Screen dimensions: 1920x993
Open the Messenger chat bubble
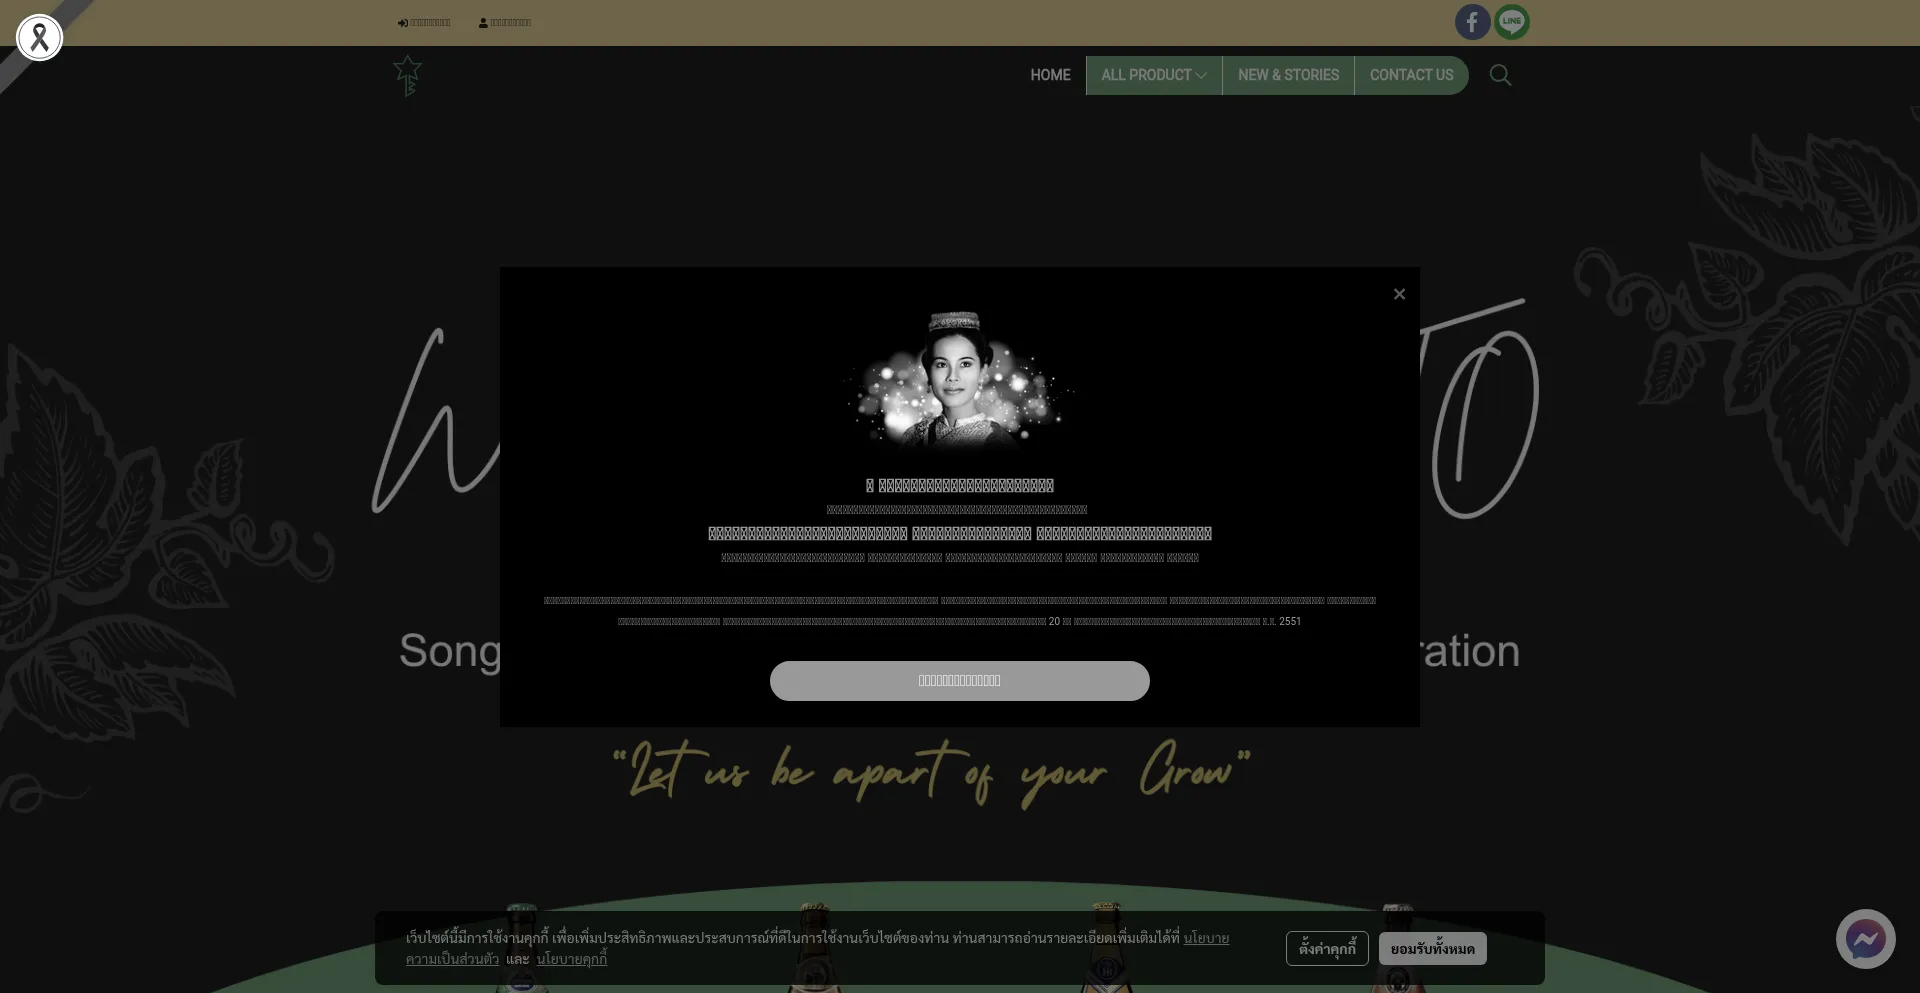[1865, 939]
